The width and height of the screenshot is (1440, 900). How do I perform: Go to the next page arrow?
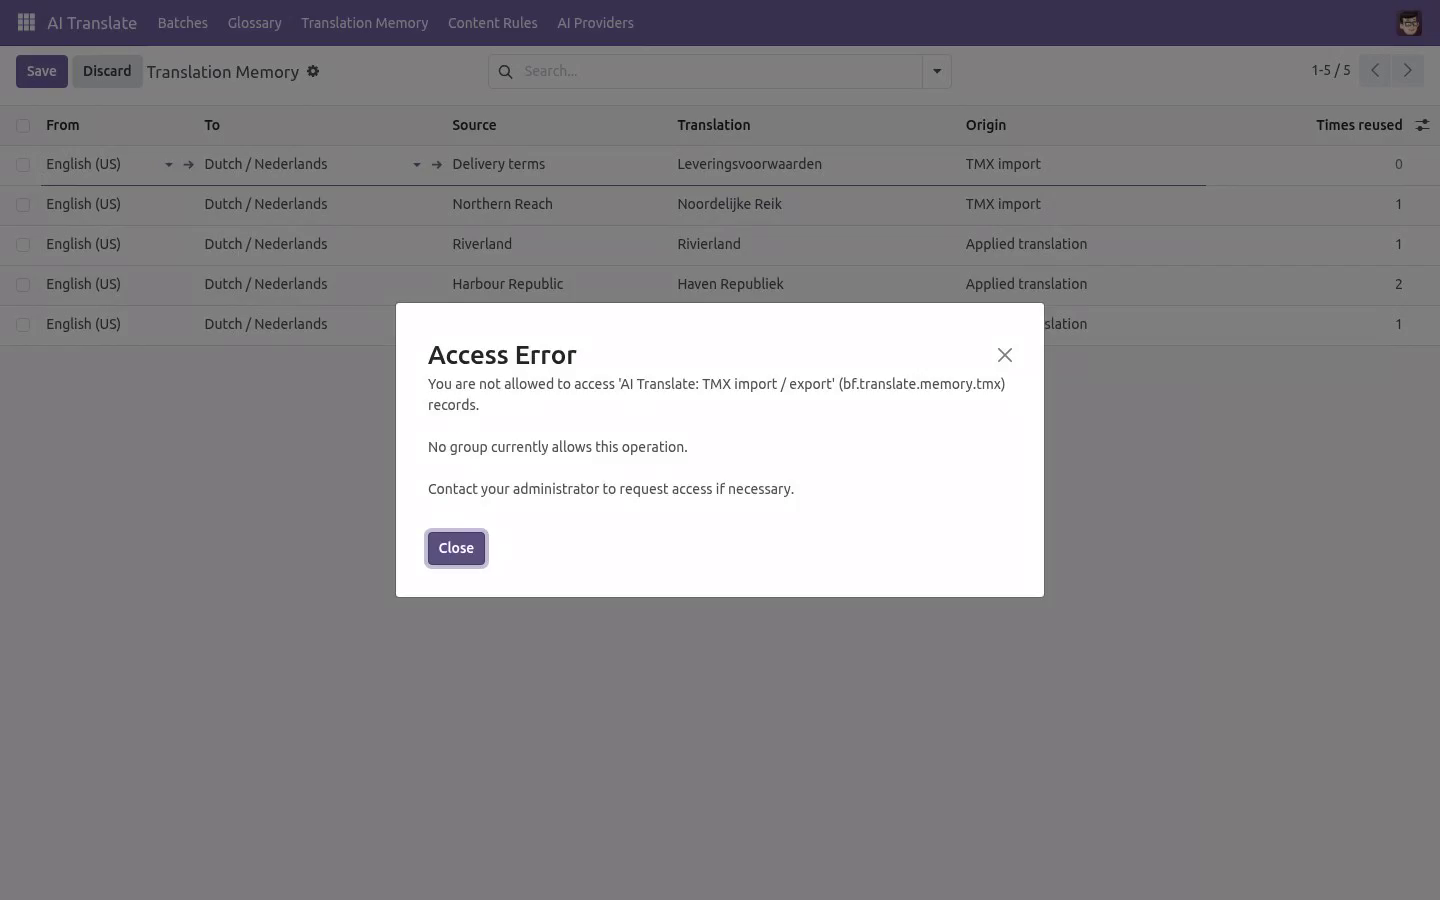(x=1407, y=70)
